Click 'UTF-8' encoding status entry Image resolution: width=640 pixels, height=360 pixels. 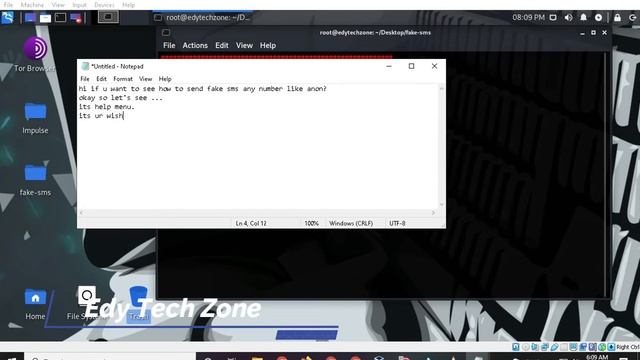pyautogui.click(x=397, y=223)
